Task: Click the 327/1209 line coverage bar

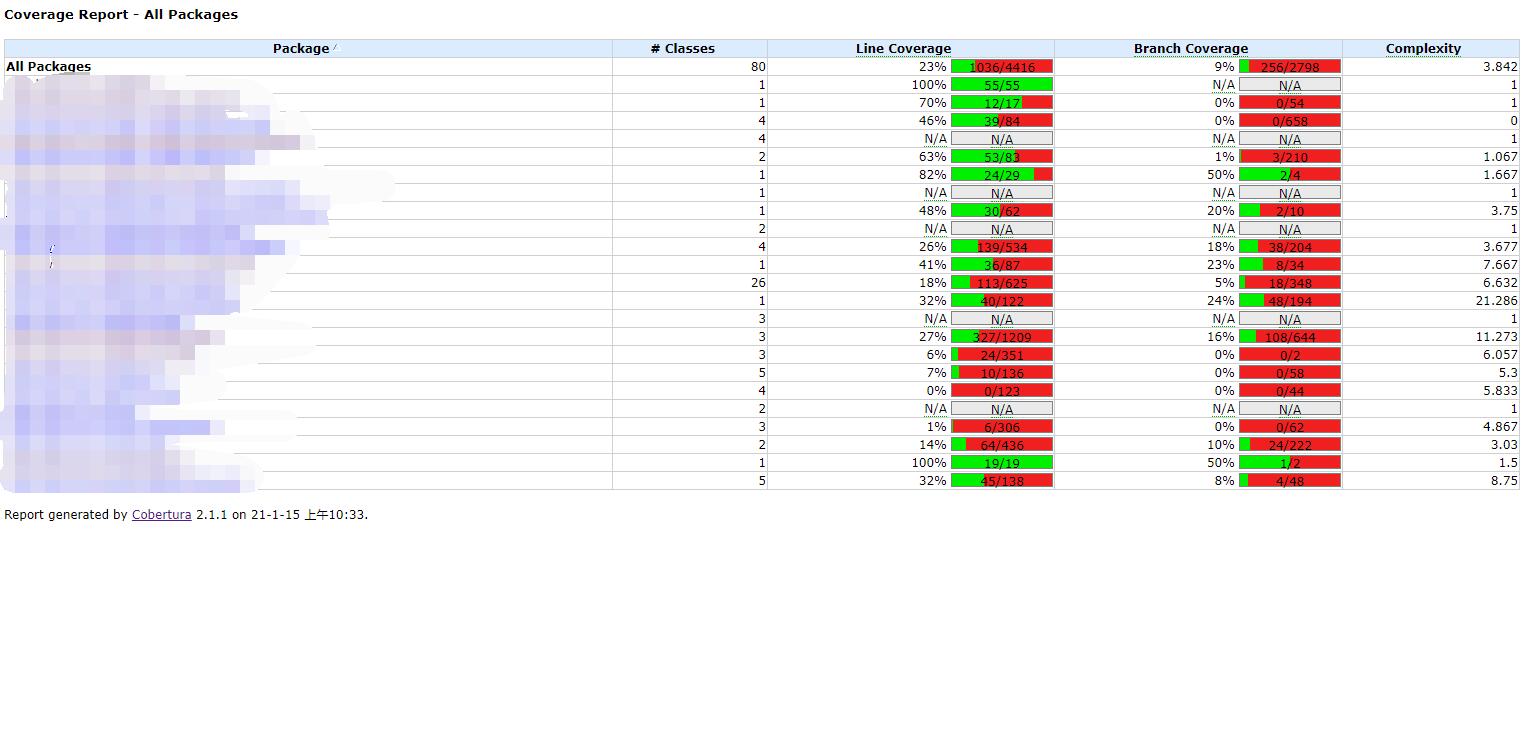Action: click(1002, 337)
